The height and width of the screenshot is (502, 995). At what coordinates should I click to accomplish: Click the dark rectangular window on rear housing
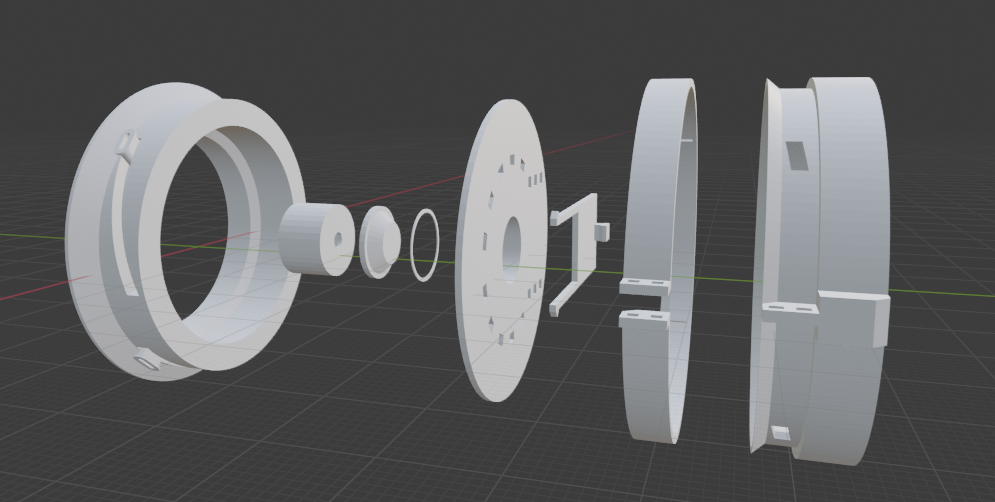coord(798,156)
